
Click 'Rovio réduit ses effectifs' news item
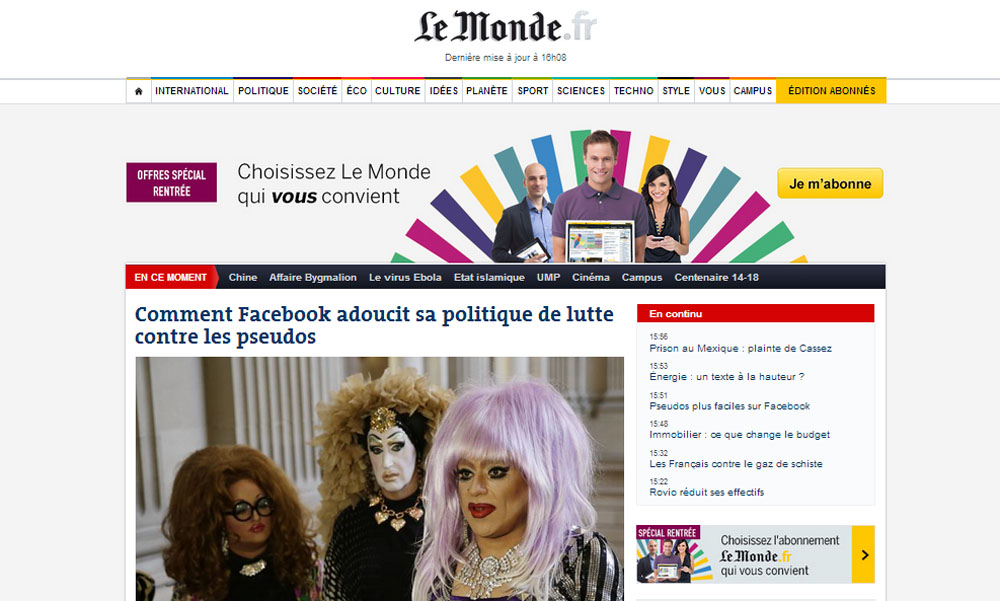(x=707, y=493)
